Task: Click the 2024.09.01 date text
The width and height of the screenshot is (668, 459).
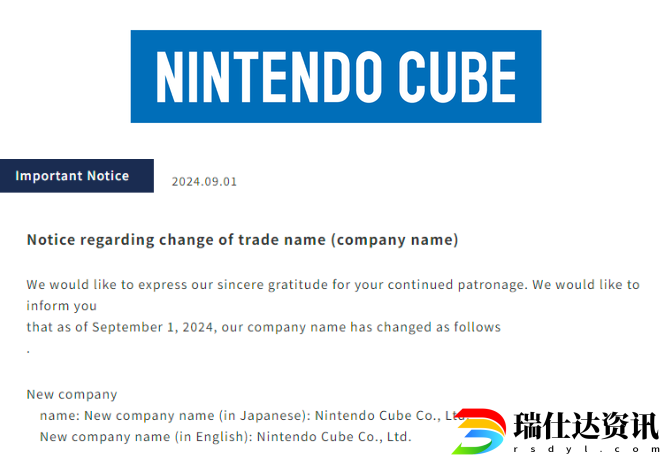Action: pyautogui.click(x=204, y=182)
